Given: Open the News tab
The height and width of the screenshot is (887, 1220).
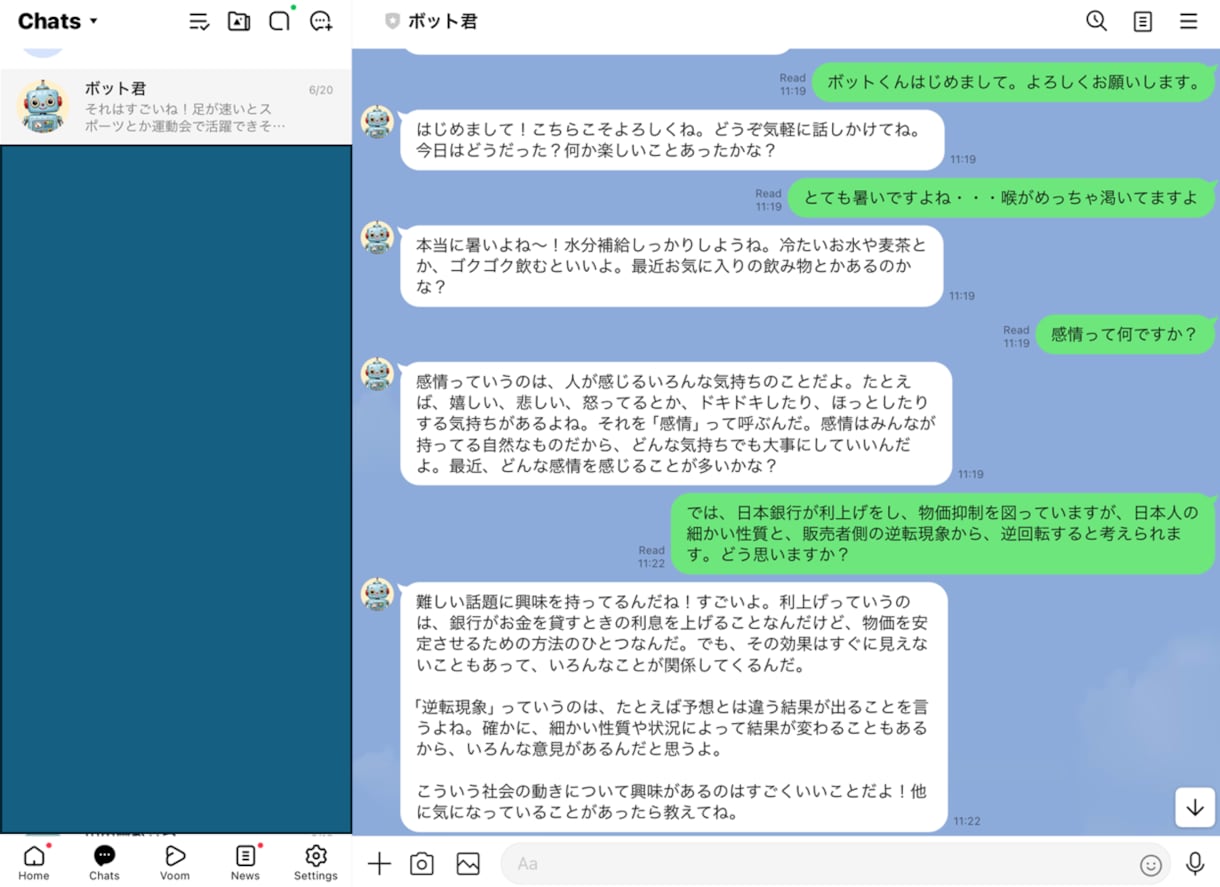Looking at the screenshot, I should point(245,862).
